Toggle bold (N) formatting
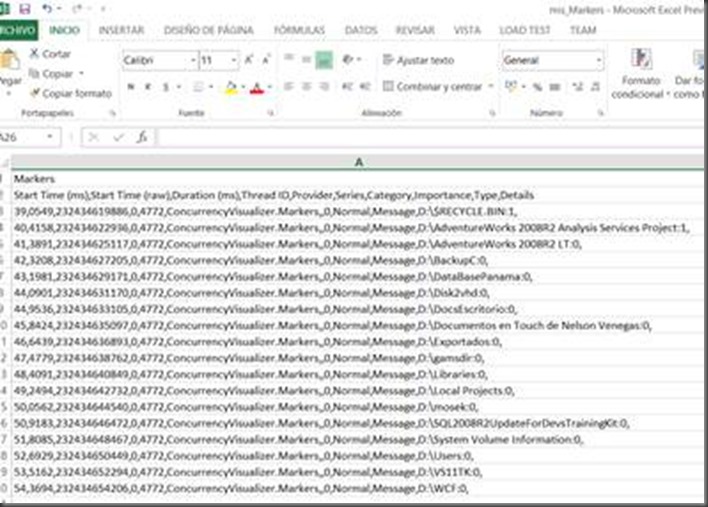 pos(131,87)
